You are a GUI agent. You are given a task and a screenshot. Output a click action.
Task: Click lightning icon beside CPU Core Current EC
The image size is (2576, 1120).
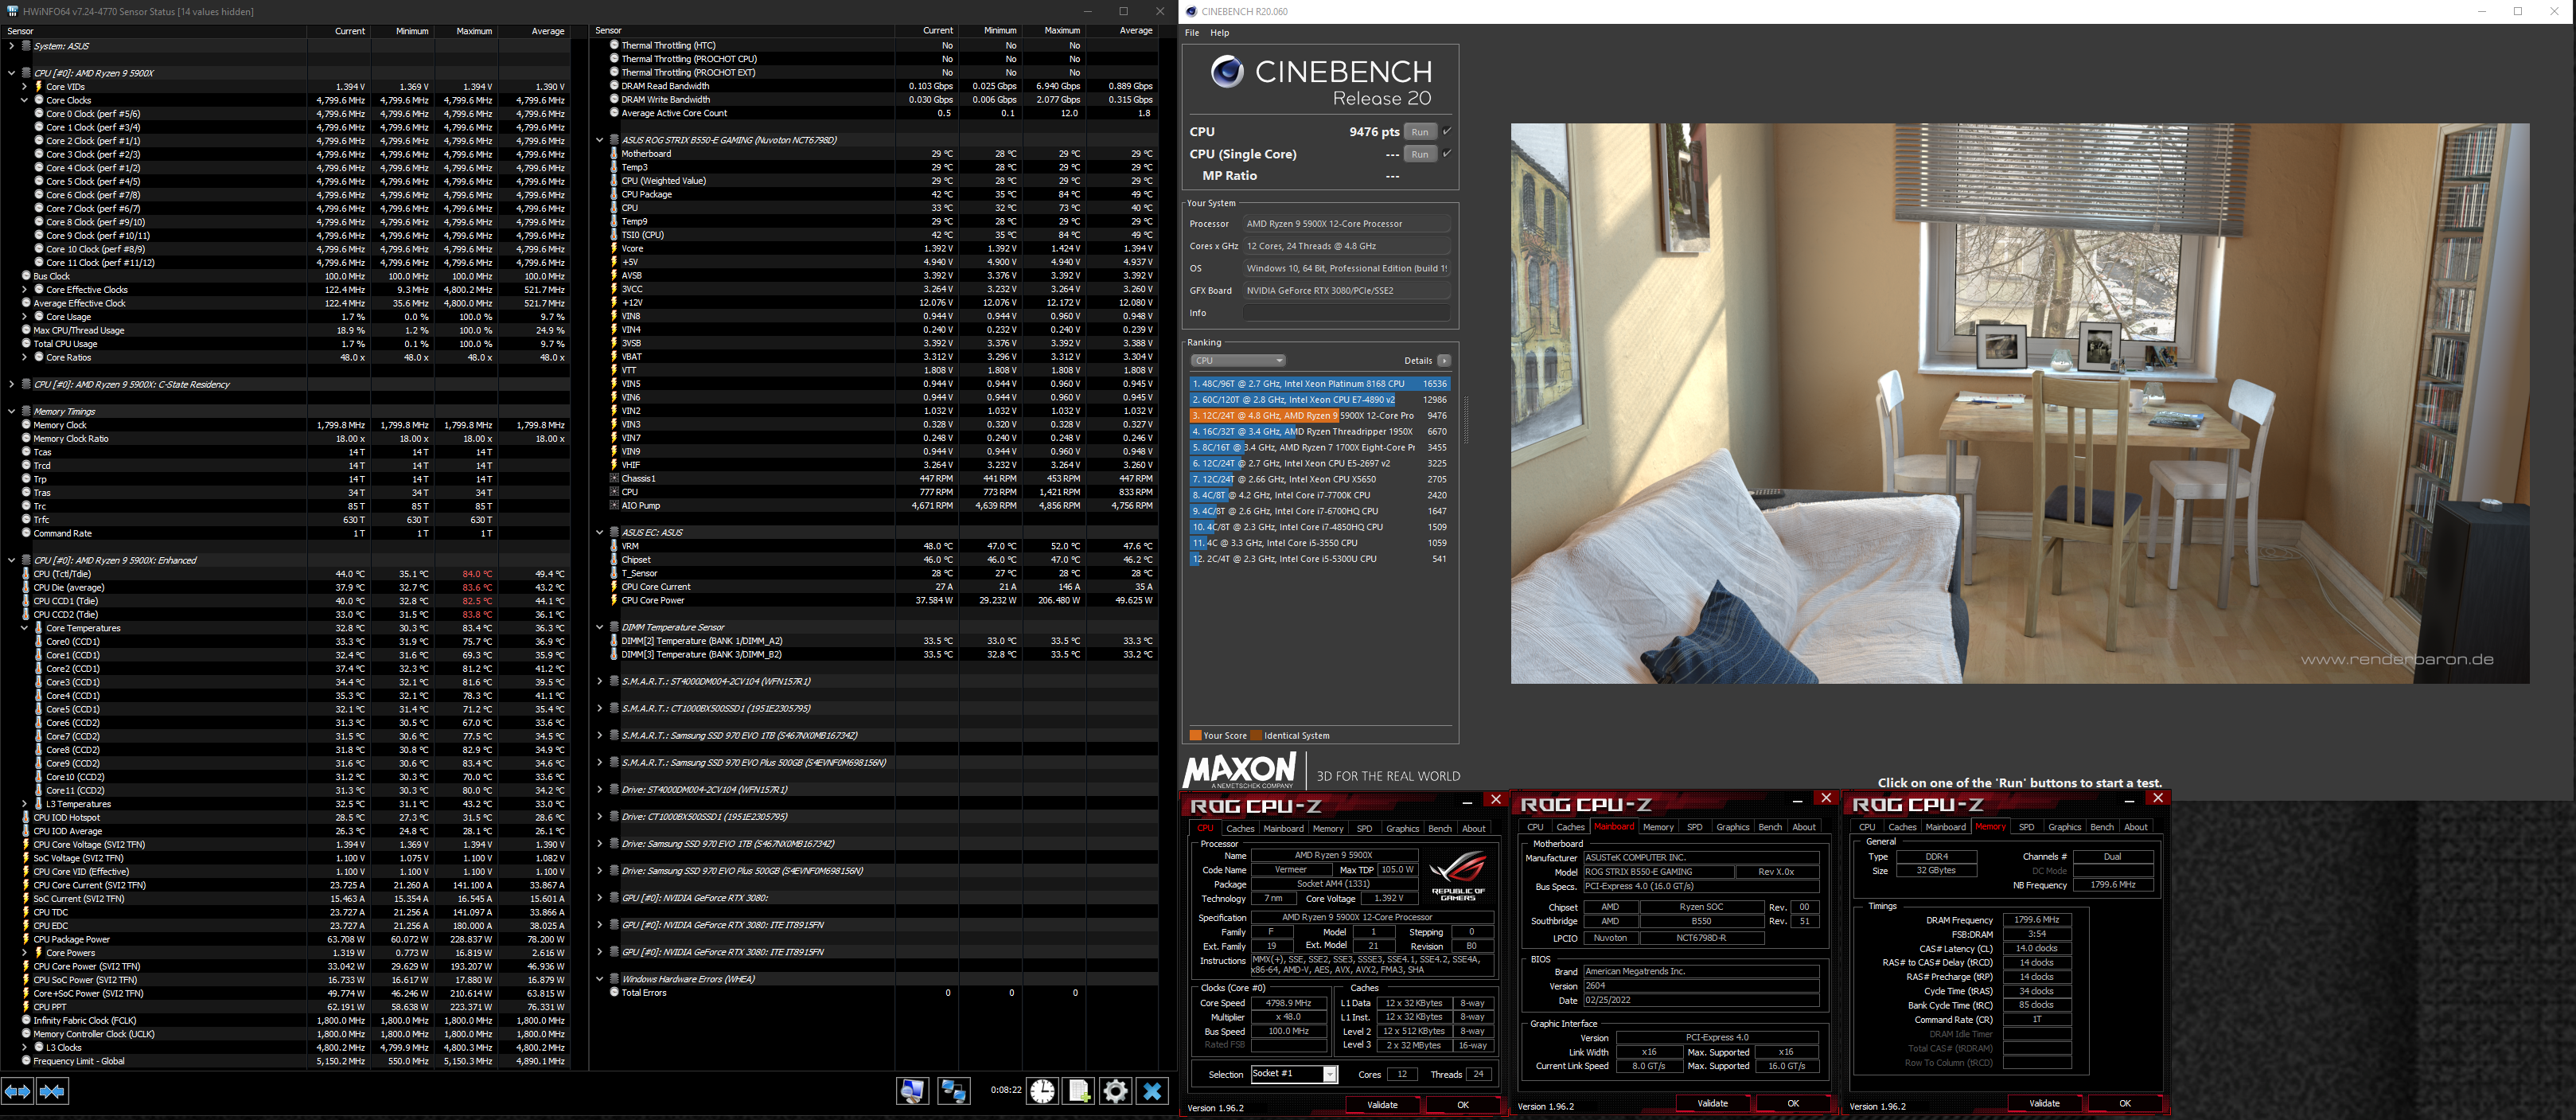(x=614, y=587)
